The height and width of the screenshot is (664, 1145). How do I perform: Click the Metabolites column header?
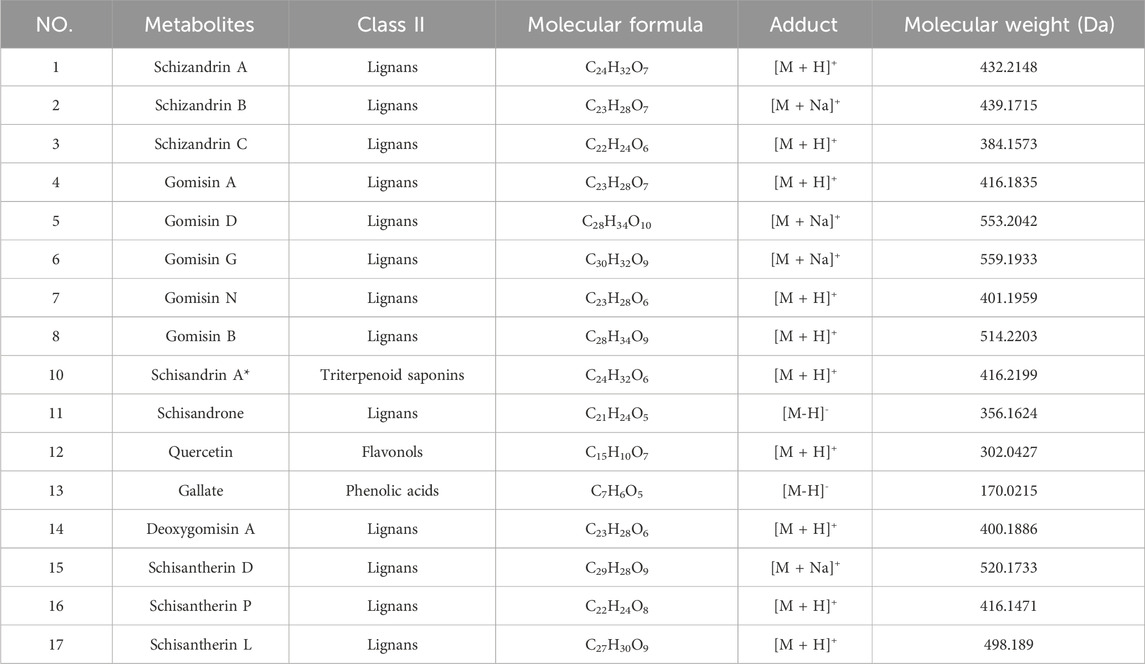click(x=199, y=25)
